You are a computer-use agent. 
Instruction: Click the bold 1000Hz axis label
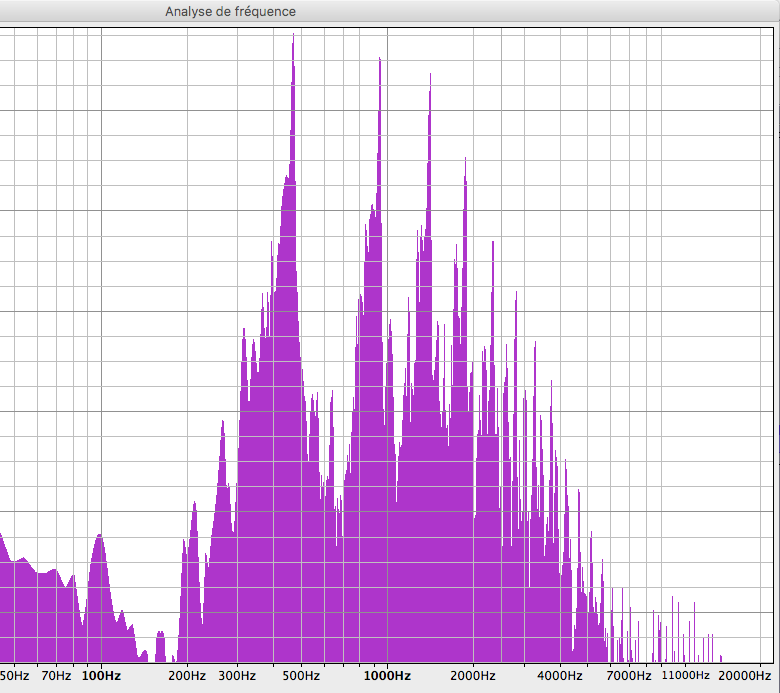pyautogui.click(x=388, y=676)
